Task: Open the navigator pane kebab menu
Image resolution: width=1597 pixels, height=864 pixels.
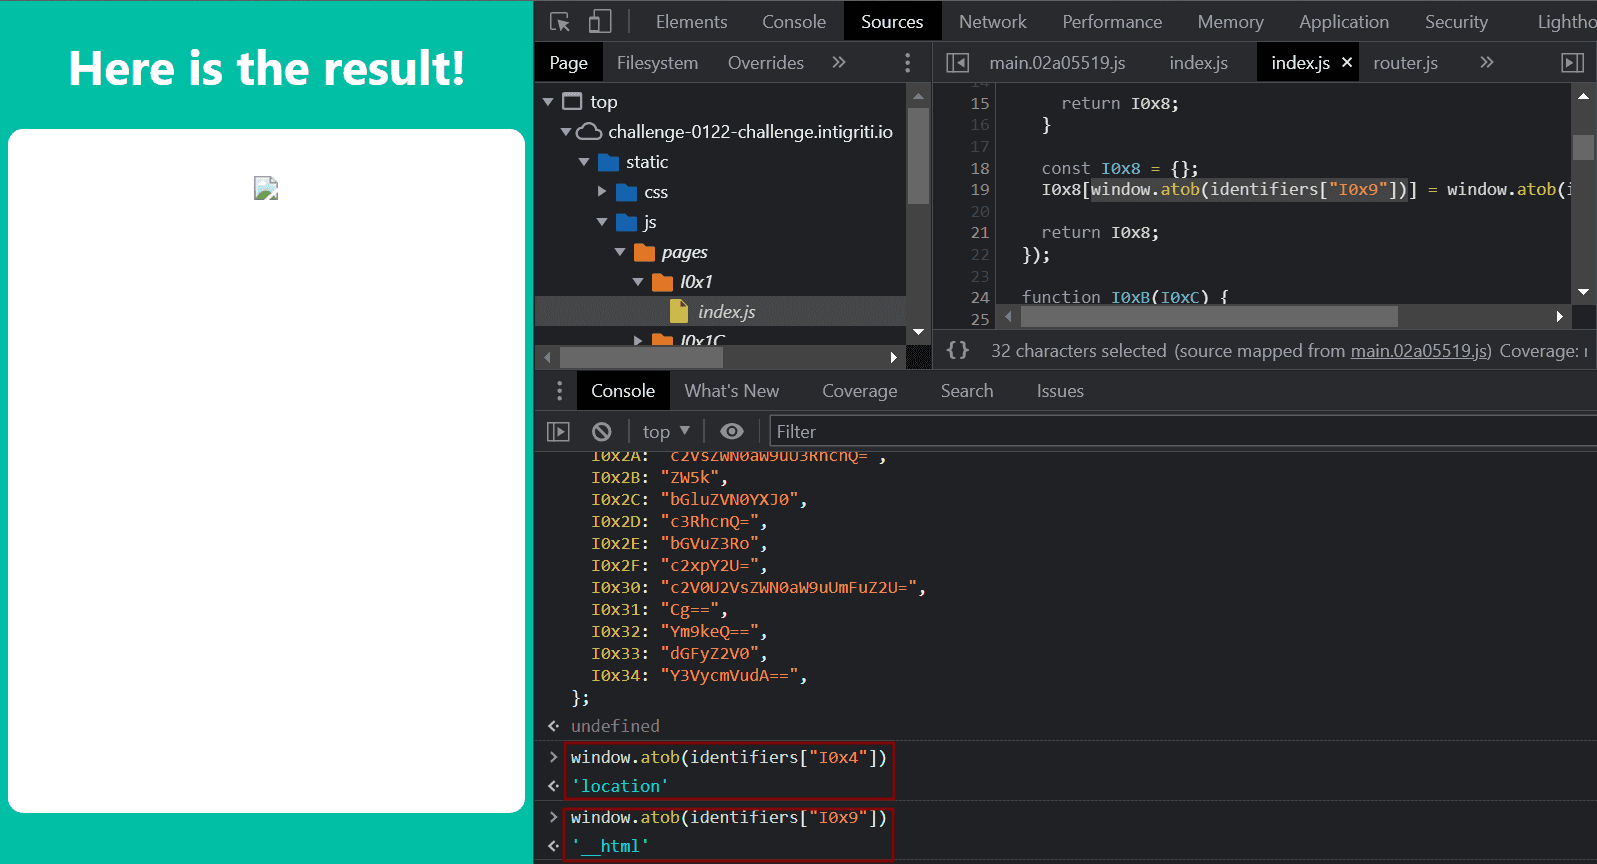Action: (x=907, y=63)
